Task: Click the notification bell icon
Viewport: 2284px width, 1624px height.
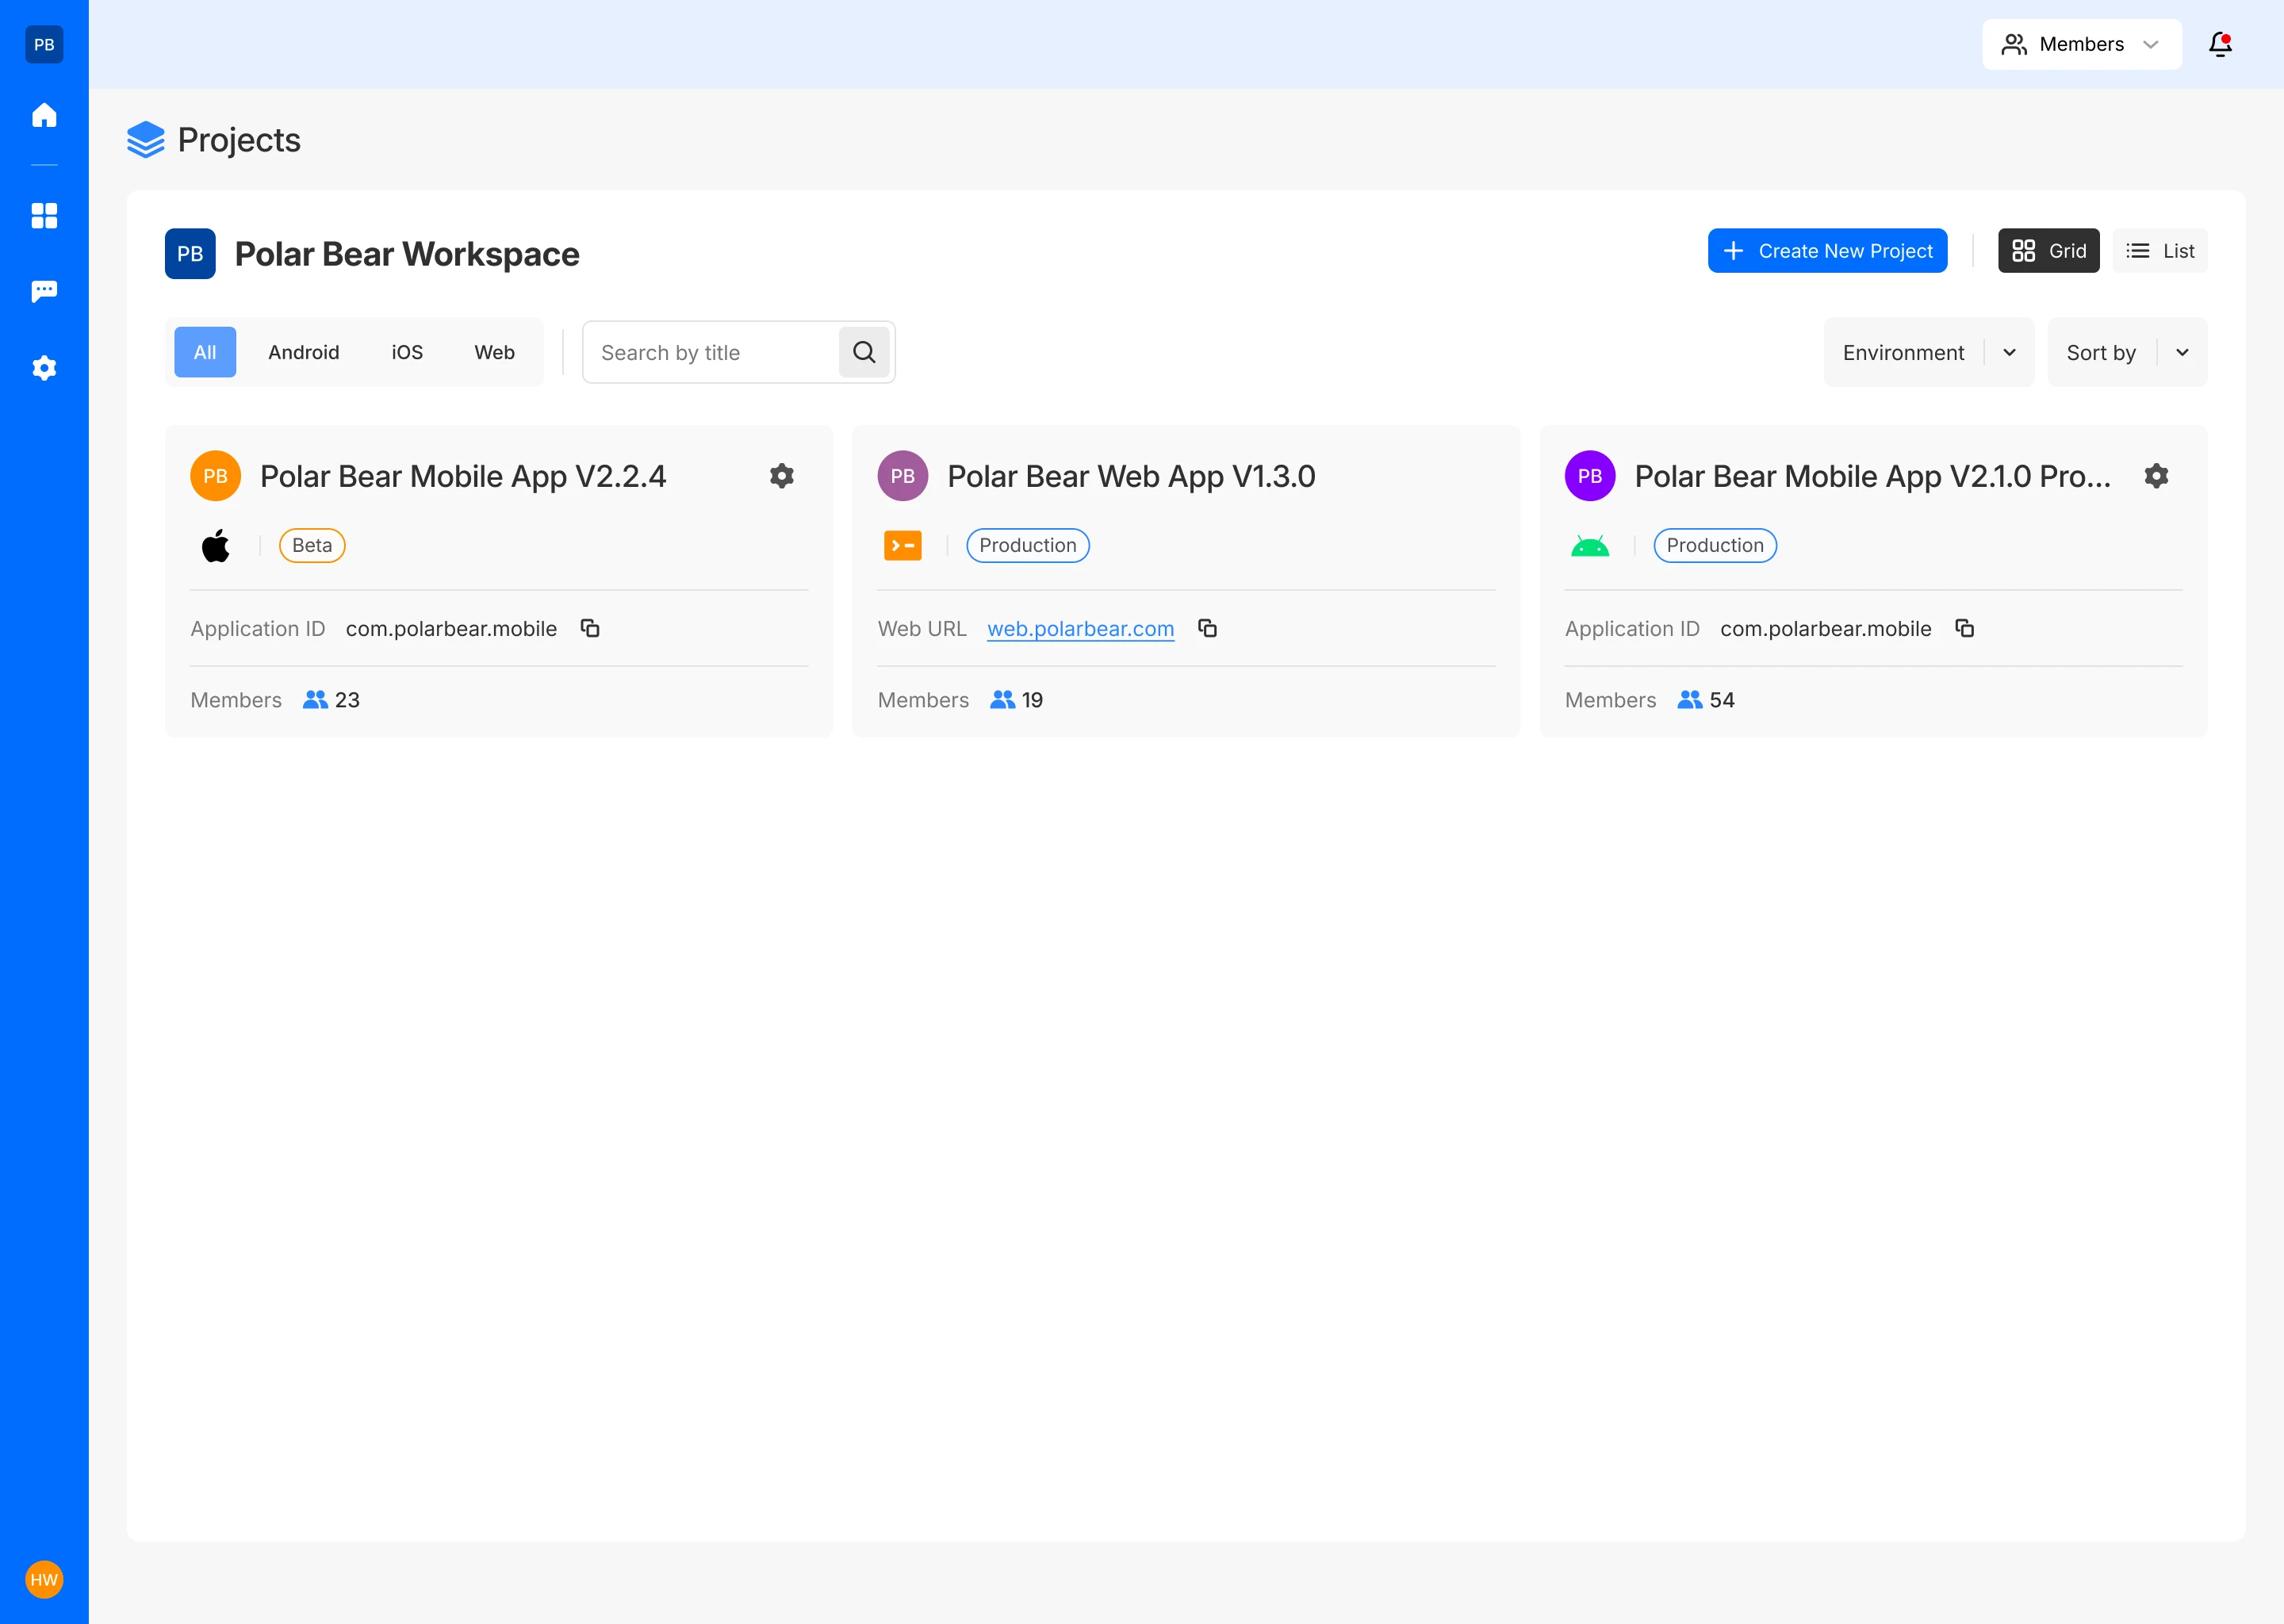Action: point(2220,44)
